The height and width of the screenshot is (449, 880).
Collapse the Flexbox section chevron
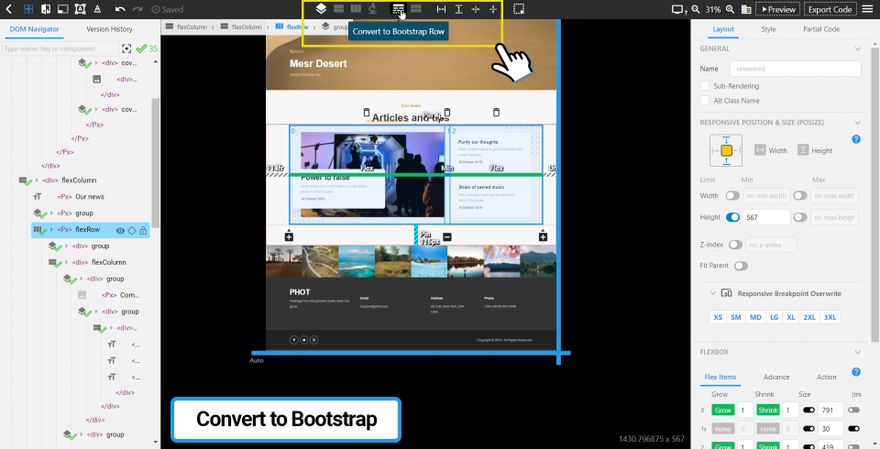pyautogui.click(x=858, y=352)
